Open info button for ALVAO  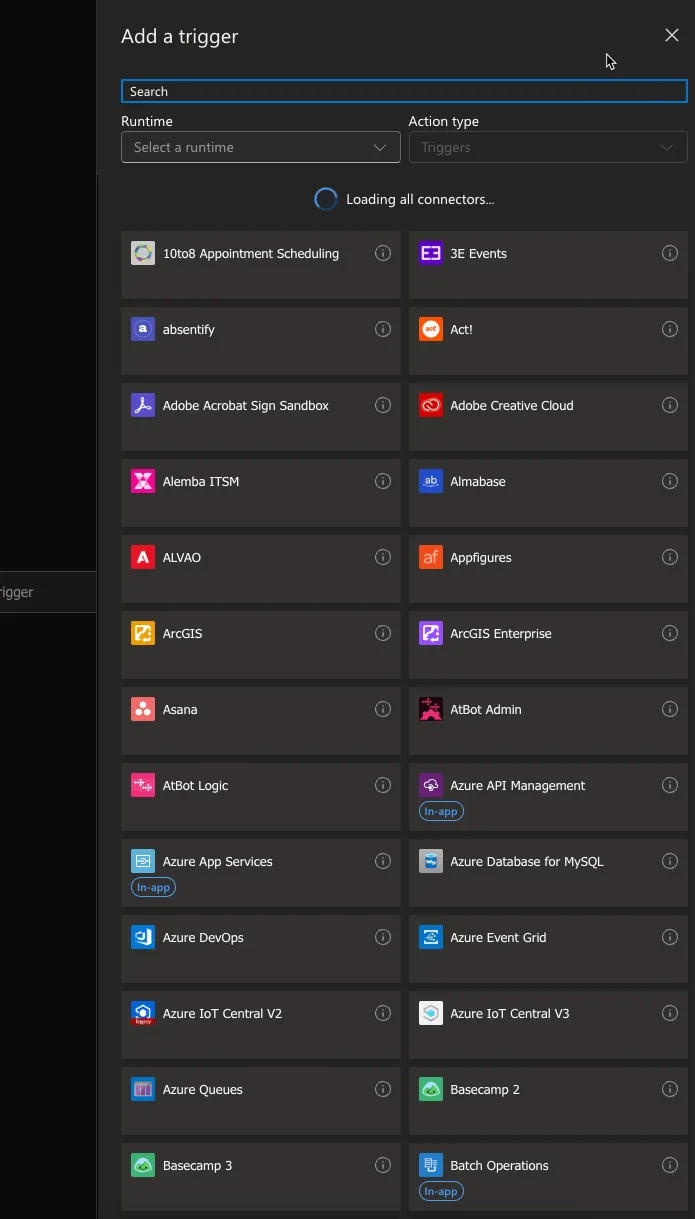point(383,558)
